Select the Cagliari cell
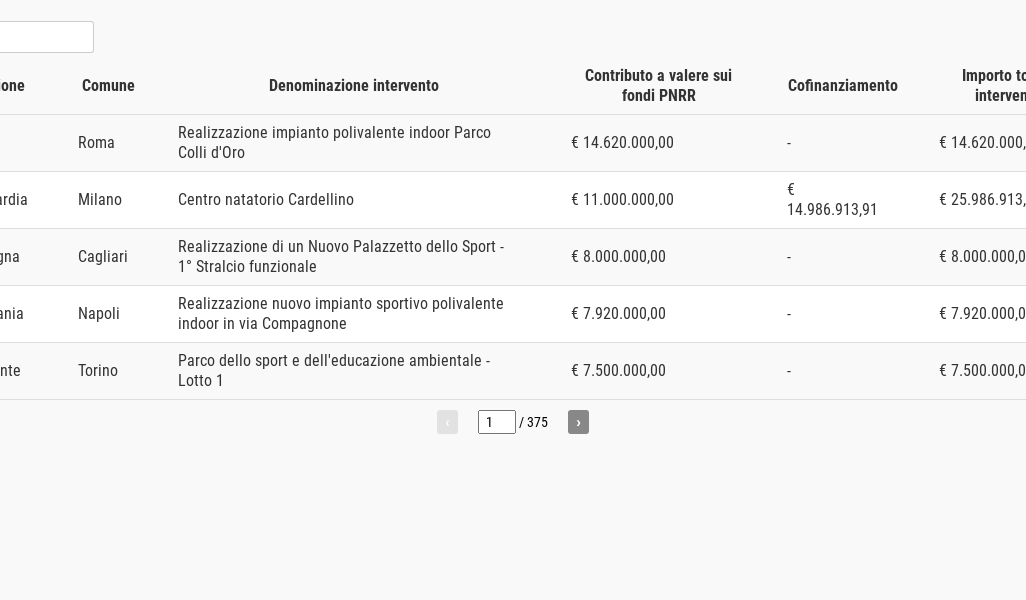Image resolution: width=1026 pixels, height=600 pixels. pyautogui.click(x=103, y=256)
